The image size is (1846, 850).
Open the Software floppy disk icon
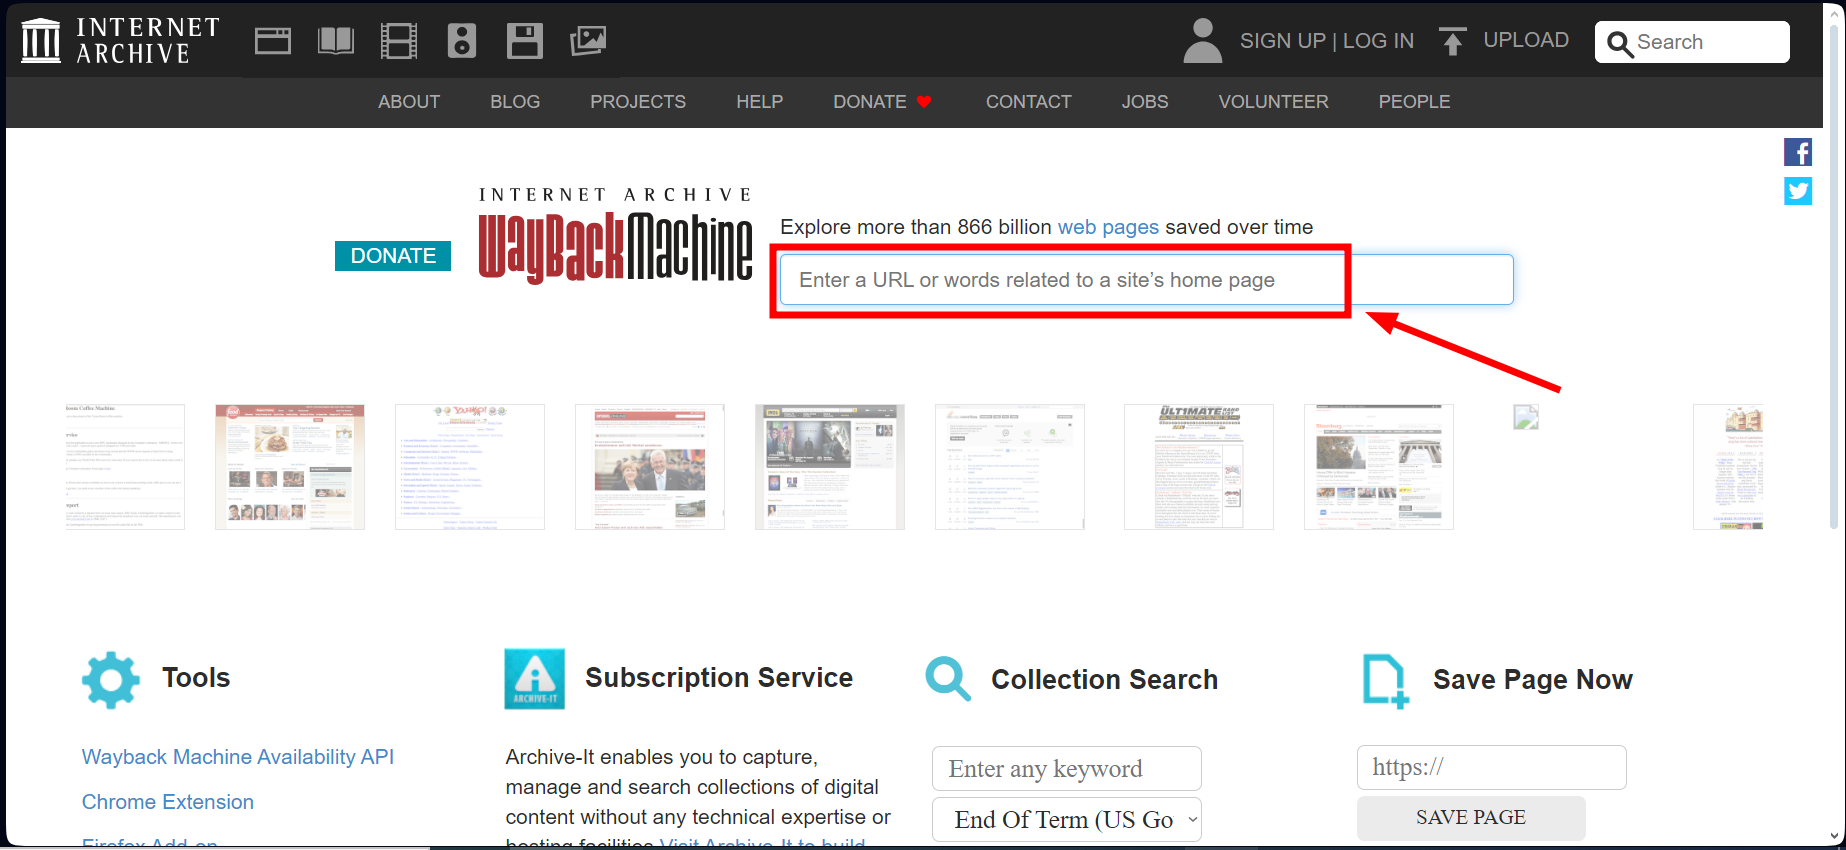click(x=525, y=41)
